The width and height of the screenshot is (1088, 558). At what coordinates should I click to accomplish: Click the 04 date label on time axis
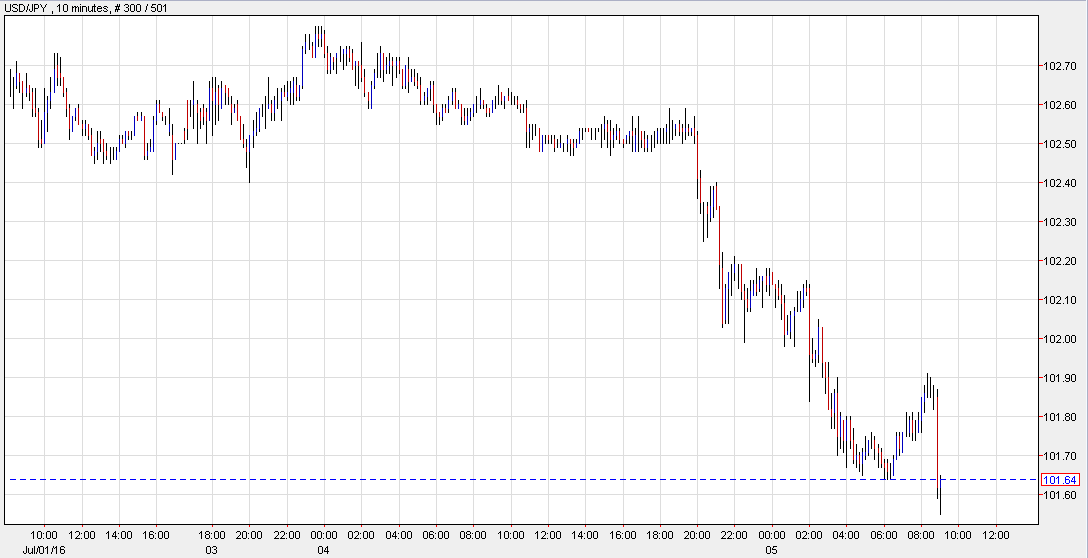[324, 550]
